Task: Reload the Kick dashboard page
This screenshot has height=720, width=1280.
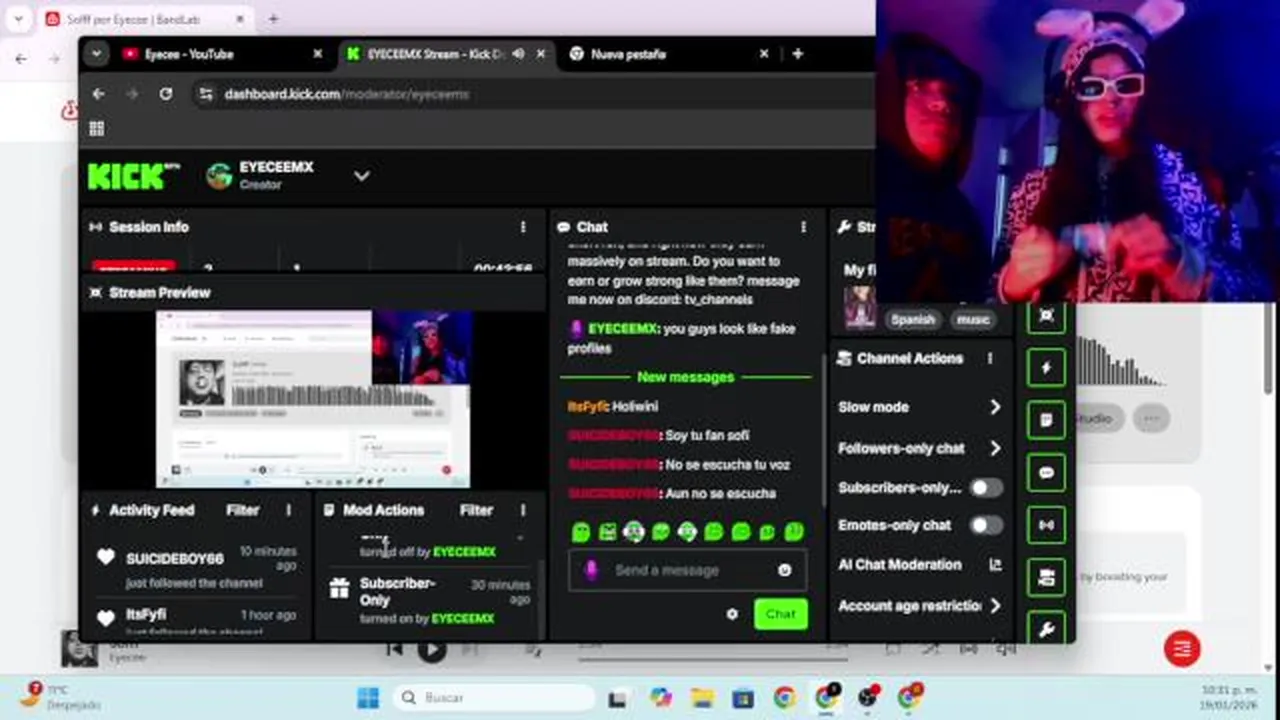Action: (x=166, y=94)
